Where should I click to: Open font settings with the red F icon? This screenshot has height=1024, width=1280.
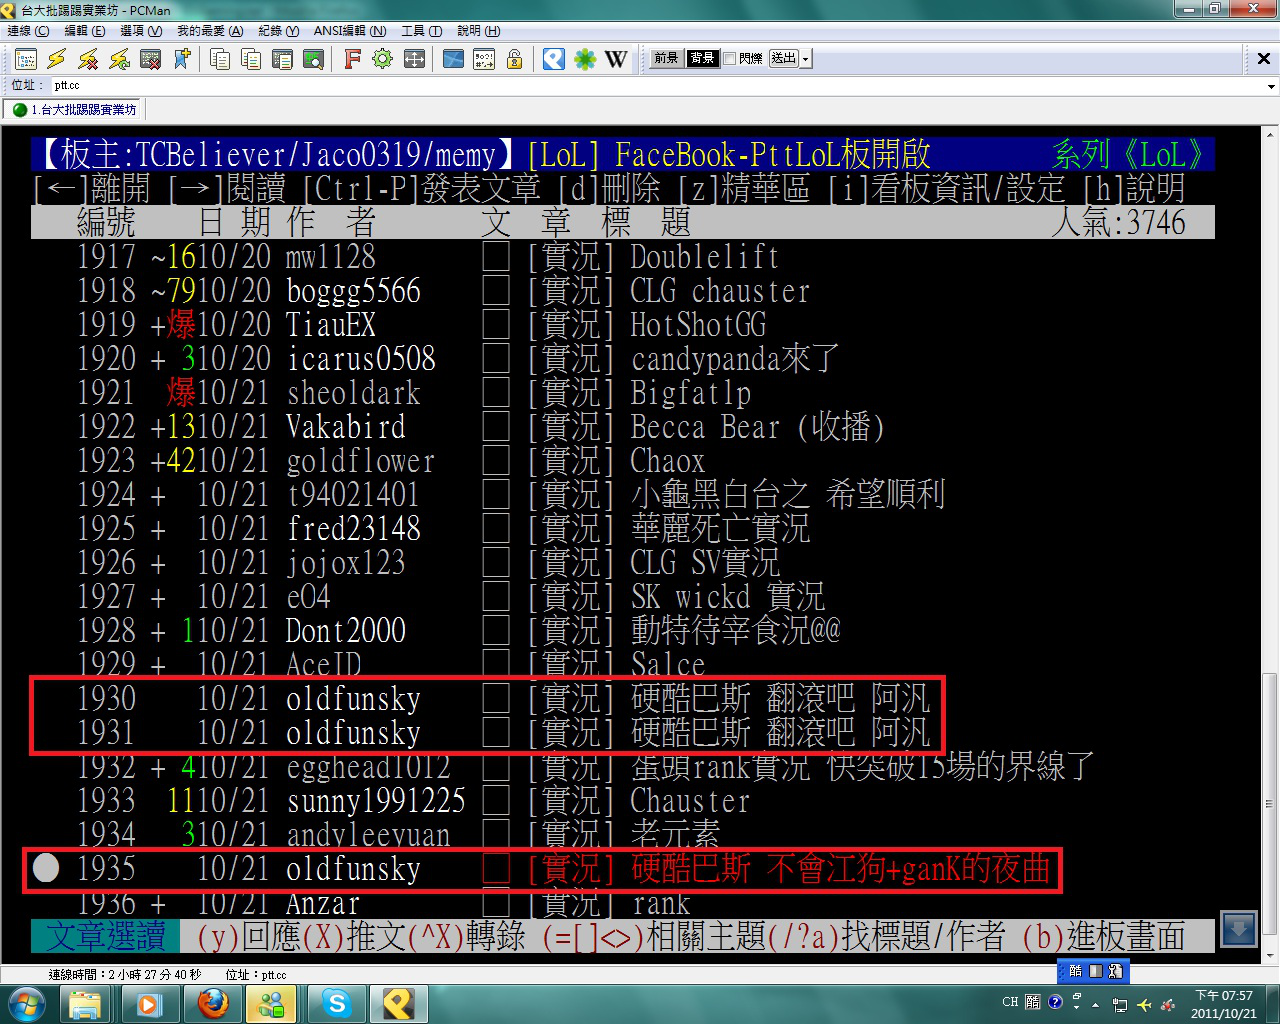pos(352,59)
